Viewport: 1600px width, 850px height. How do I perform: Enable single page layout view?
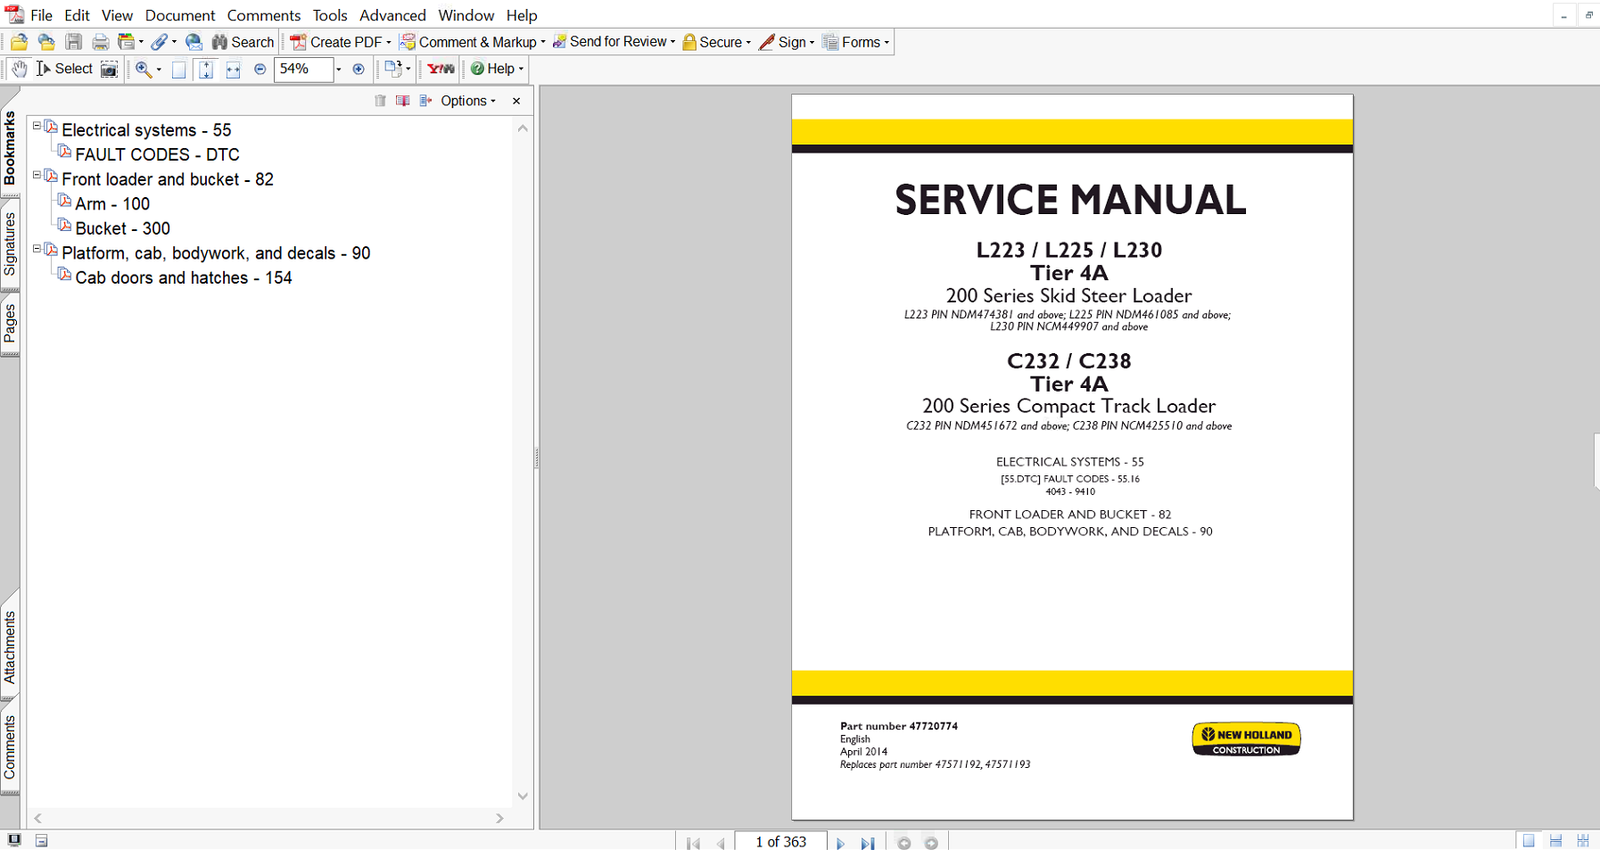pos(1528,841)
